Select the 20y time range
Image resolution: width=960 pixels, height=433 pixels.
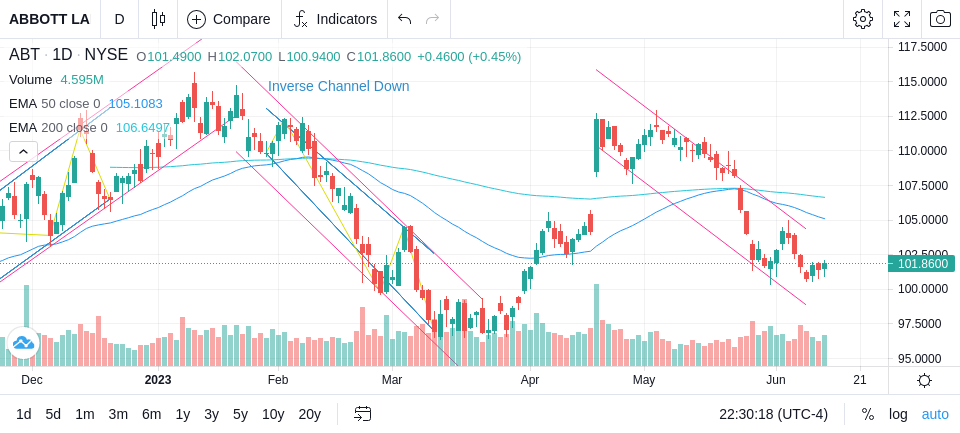[x=309, y=415]
